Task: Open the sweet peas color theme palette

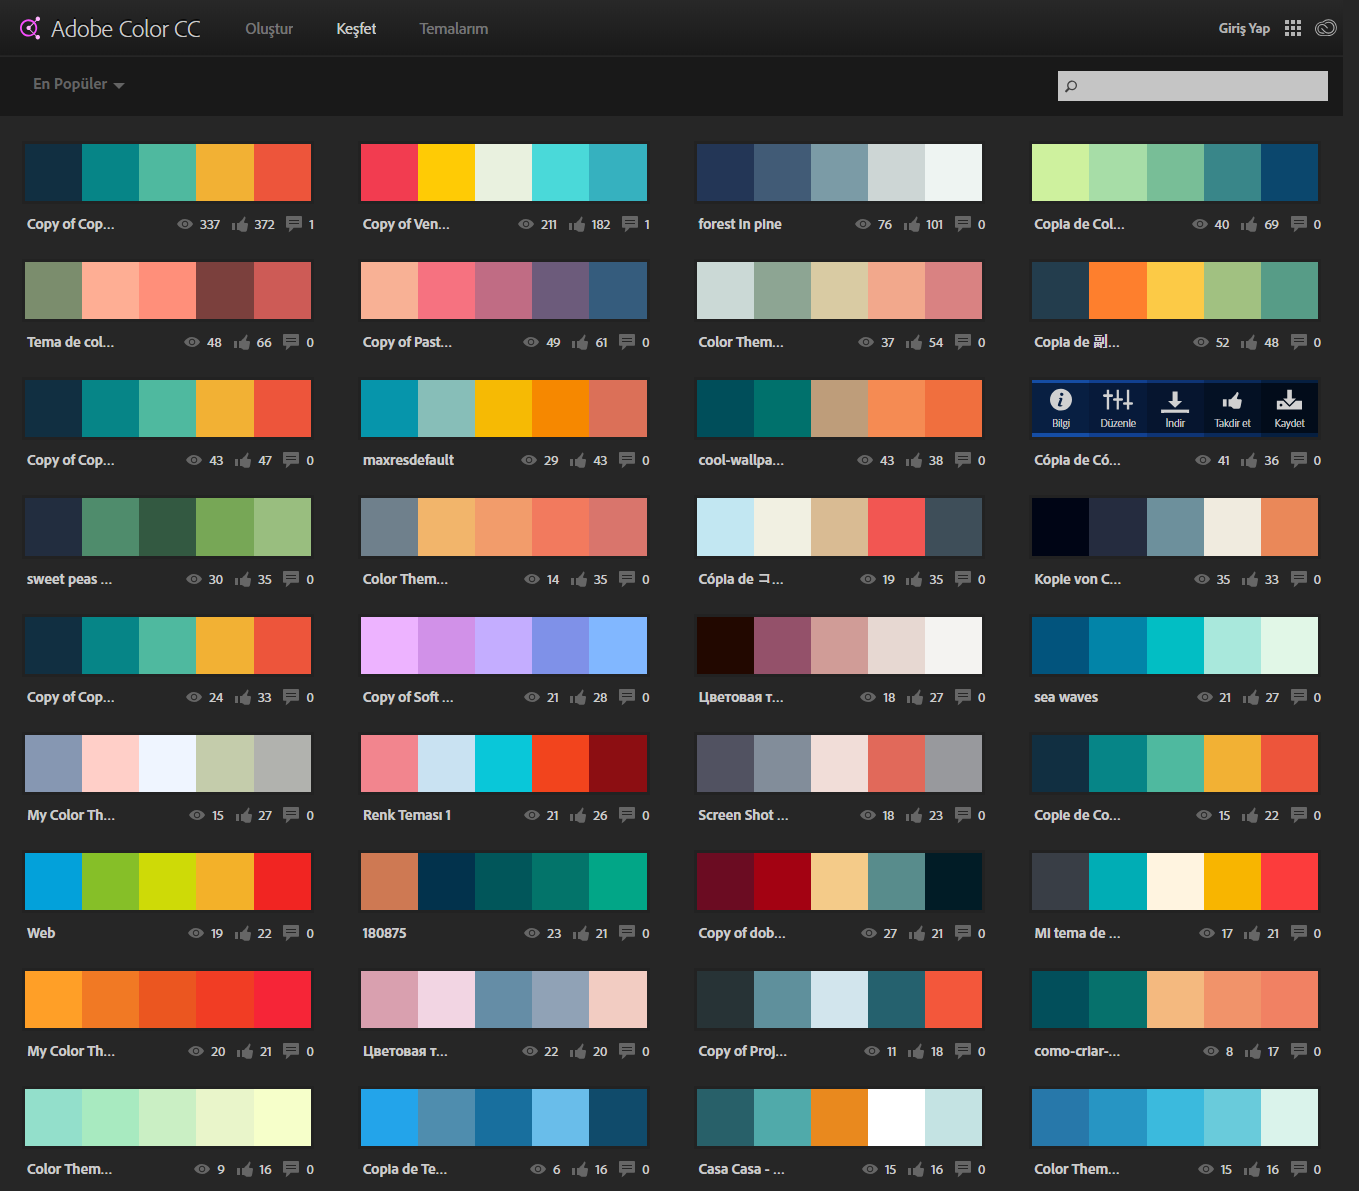Action: click(168, 527)
